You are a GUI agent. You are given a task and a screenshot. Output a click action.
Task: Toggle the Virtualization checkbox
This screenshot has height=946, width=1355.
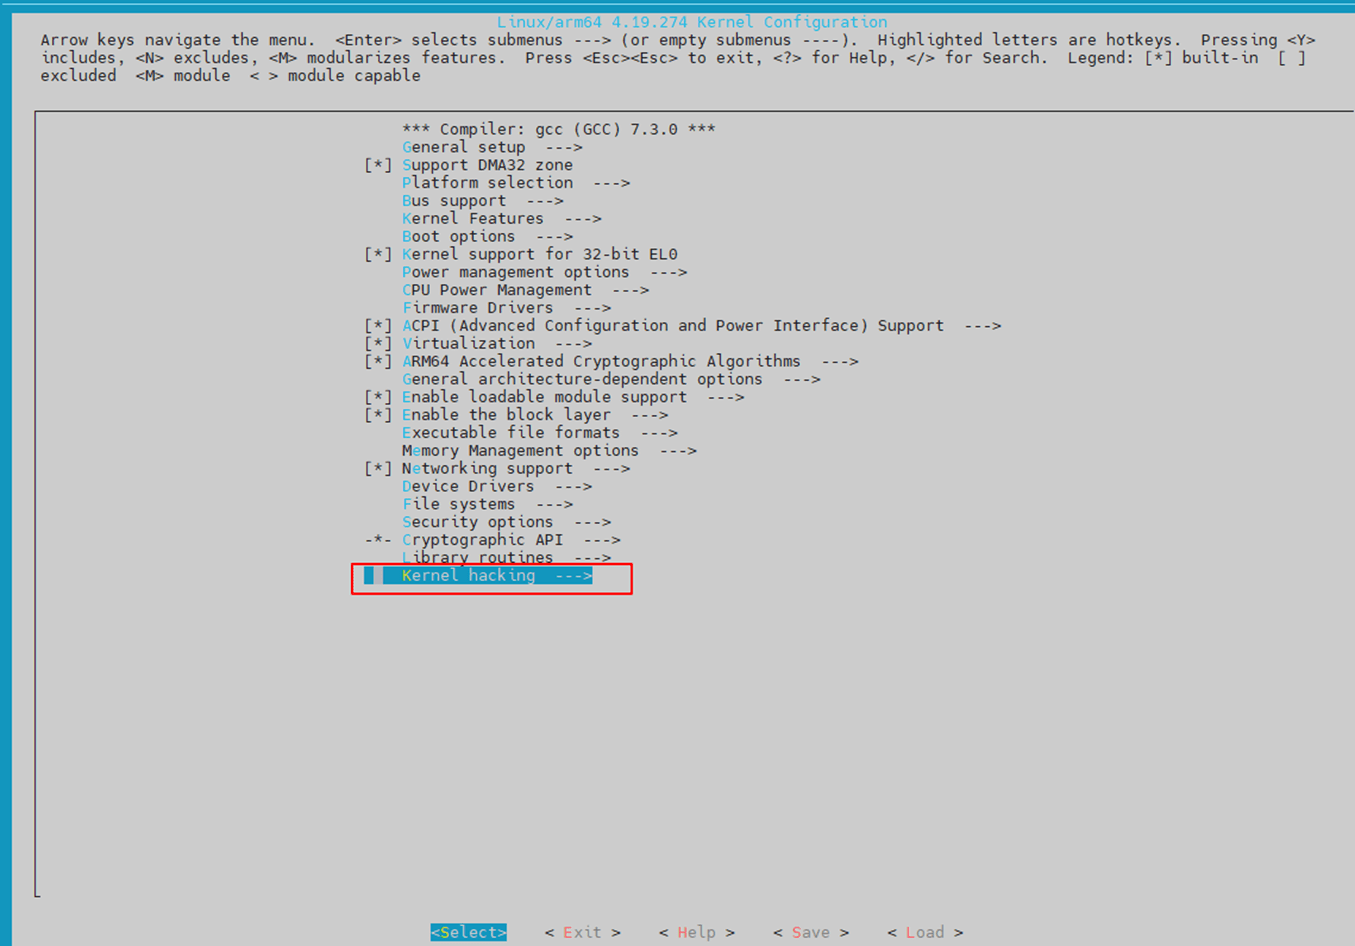point(378,344)
